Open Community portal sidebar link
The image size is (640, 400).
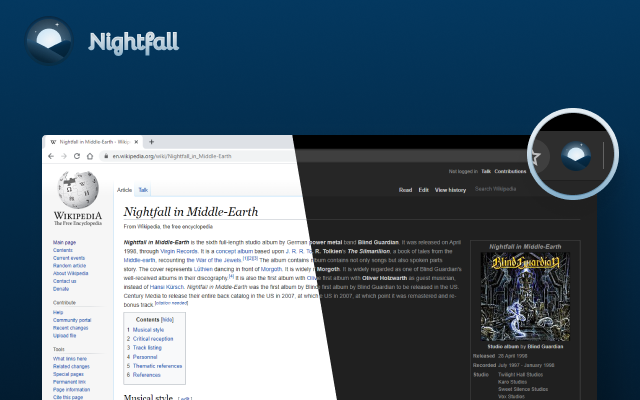pyautogui.click(x=72, y=320)
